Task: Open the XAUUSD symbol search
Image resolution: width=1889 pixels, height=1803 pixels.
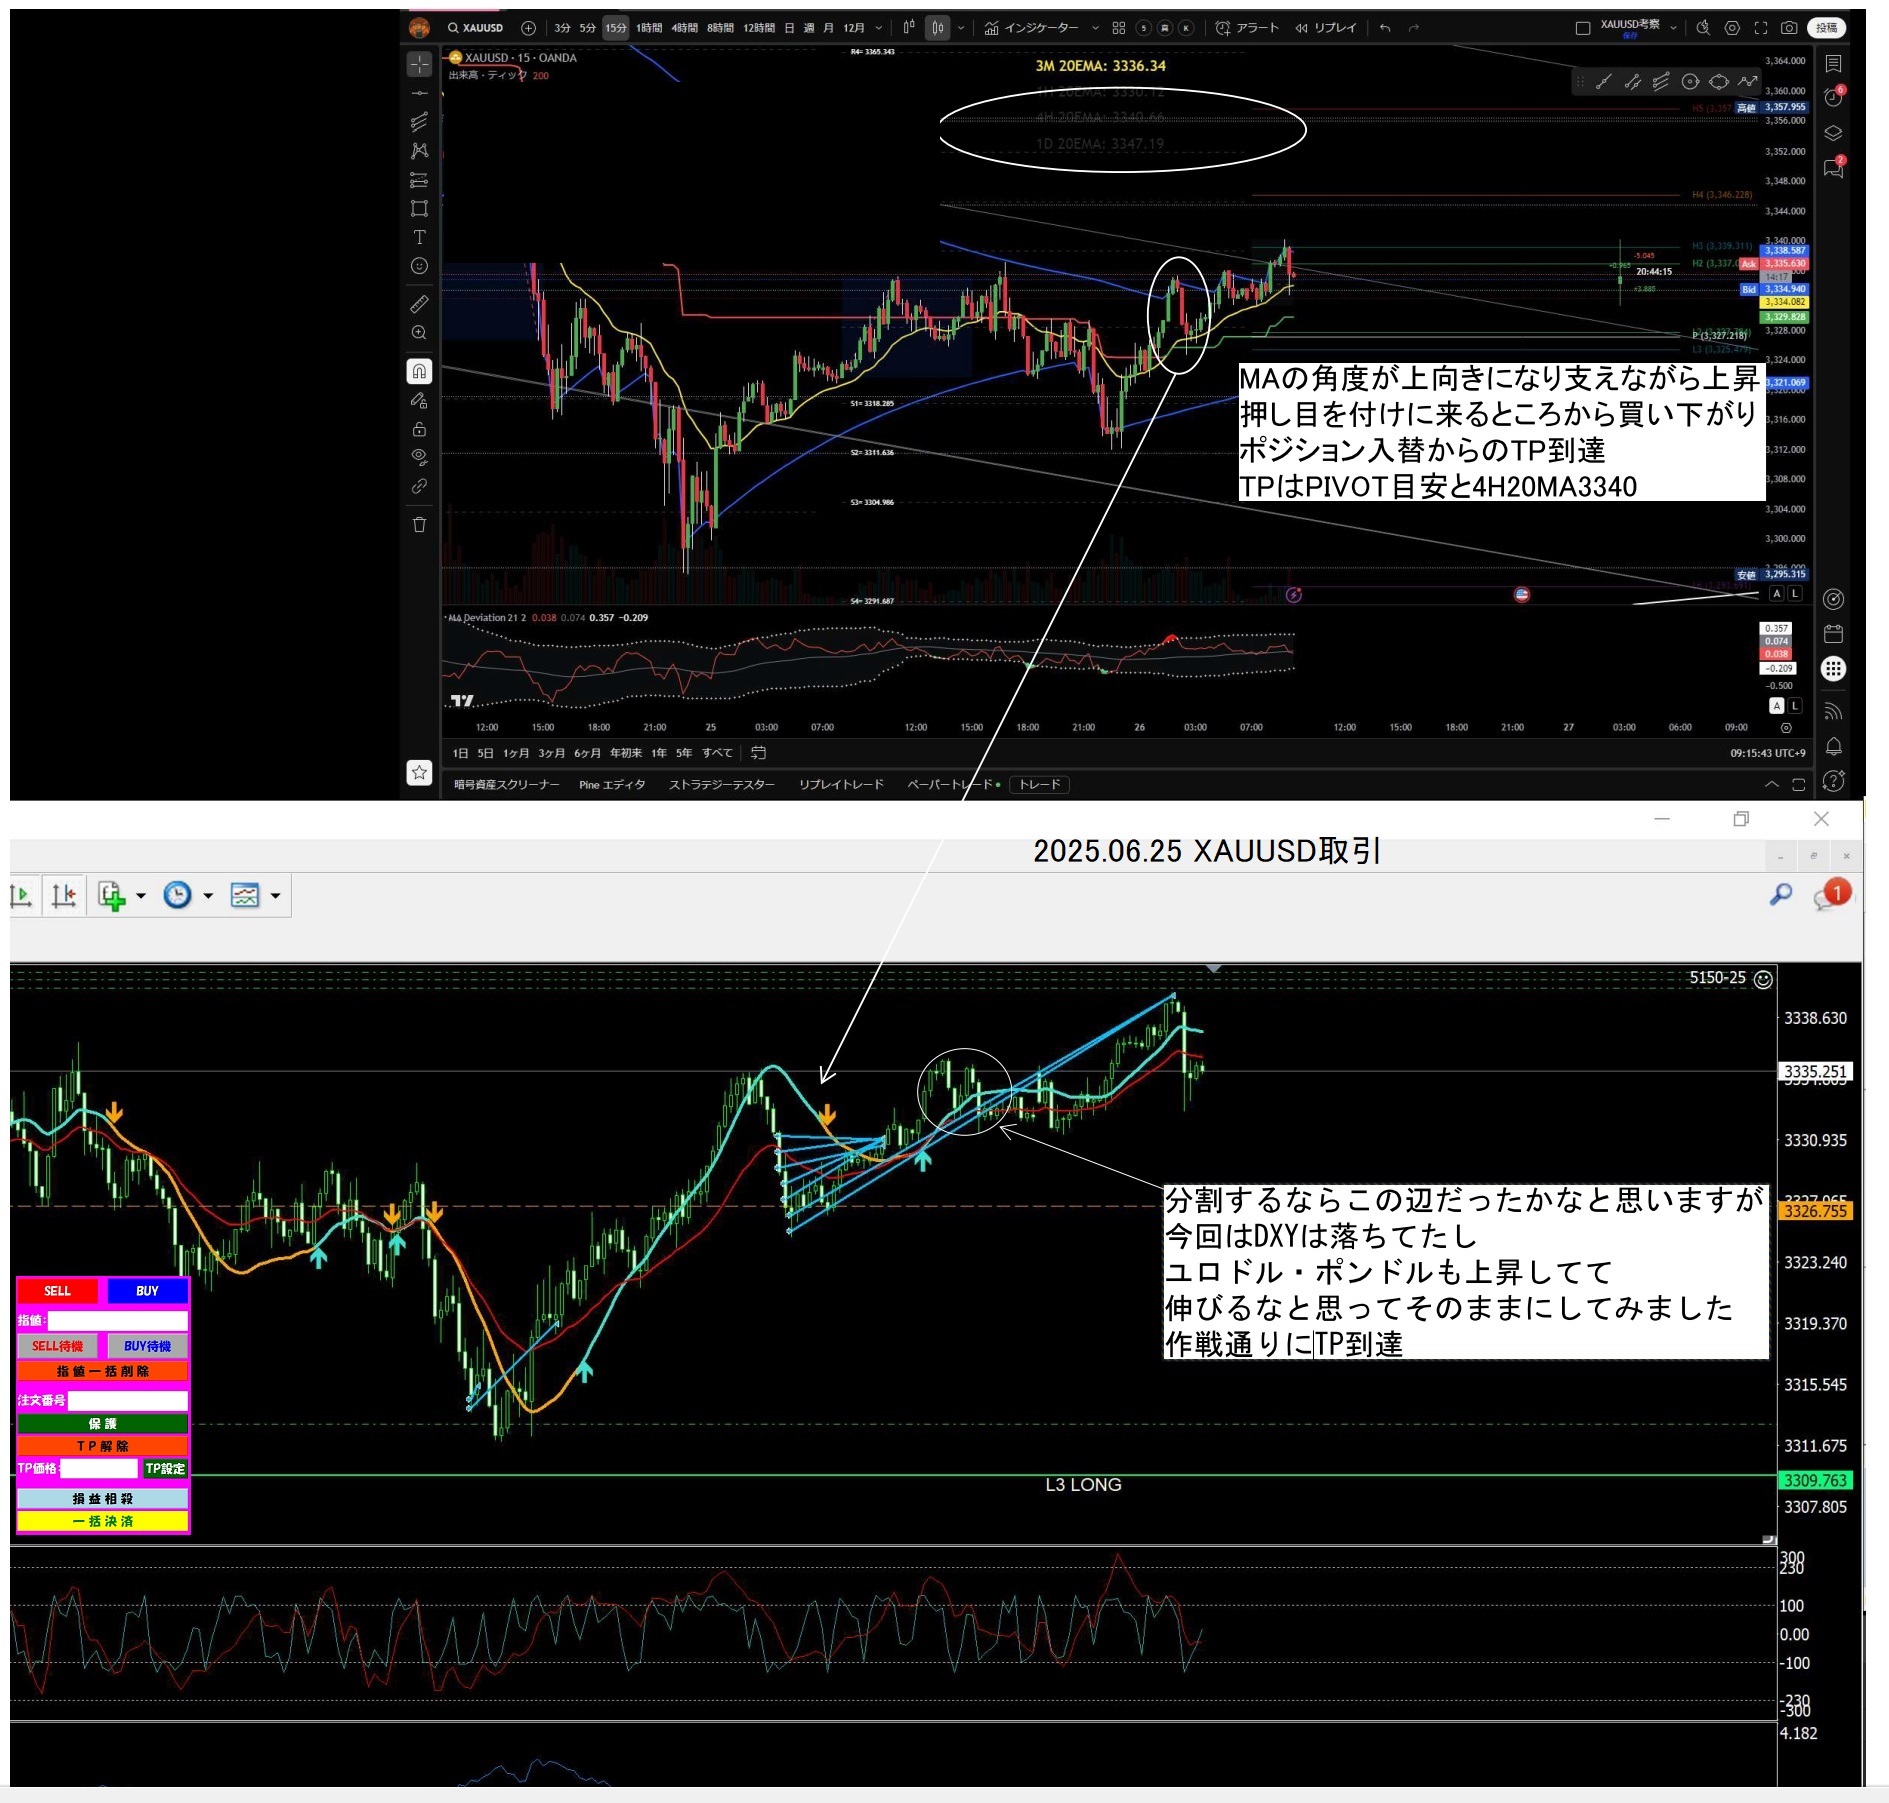Action: tap(476, 28)
